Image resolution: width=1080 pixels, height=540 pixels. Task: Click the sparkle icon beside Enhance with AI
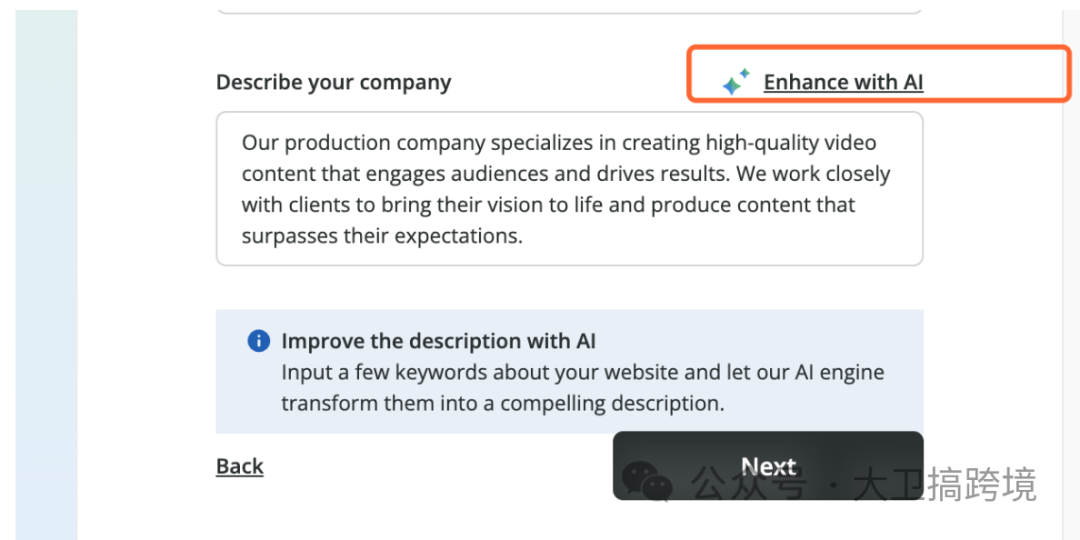tap(736, 82)
